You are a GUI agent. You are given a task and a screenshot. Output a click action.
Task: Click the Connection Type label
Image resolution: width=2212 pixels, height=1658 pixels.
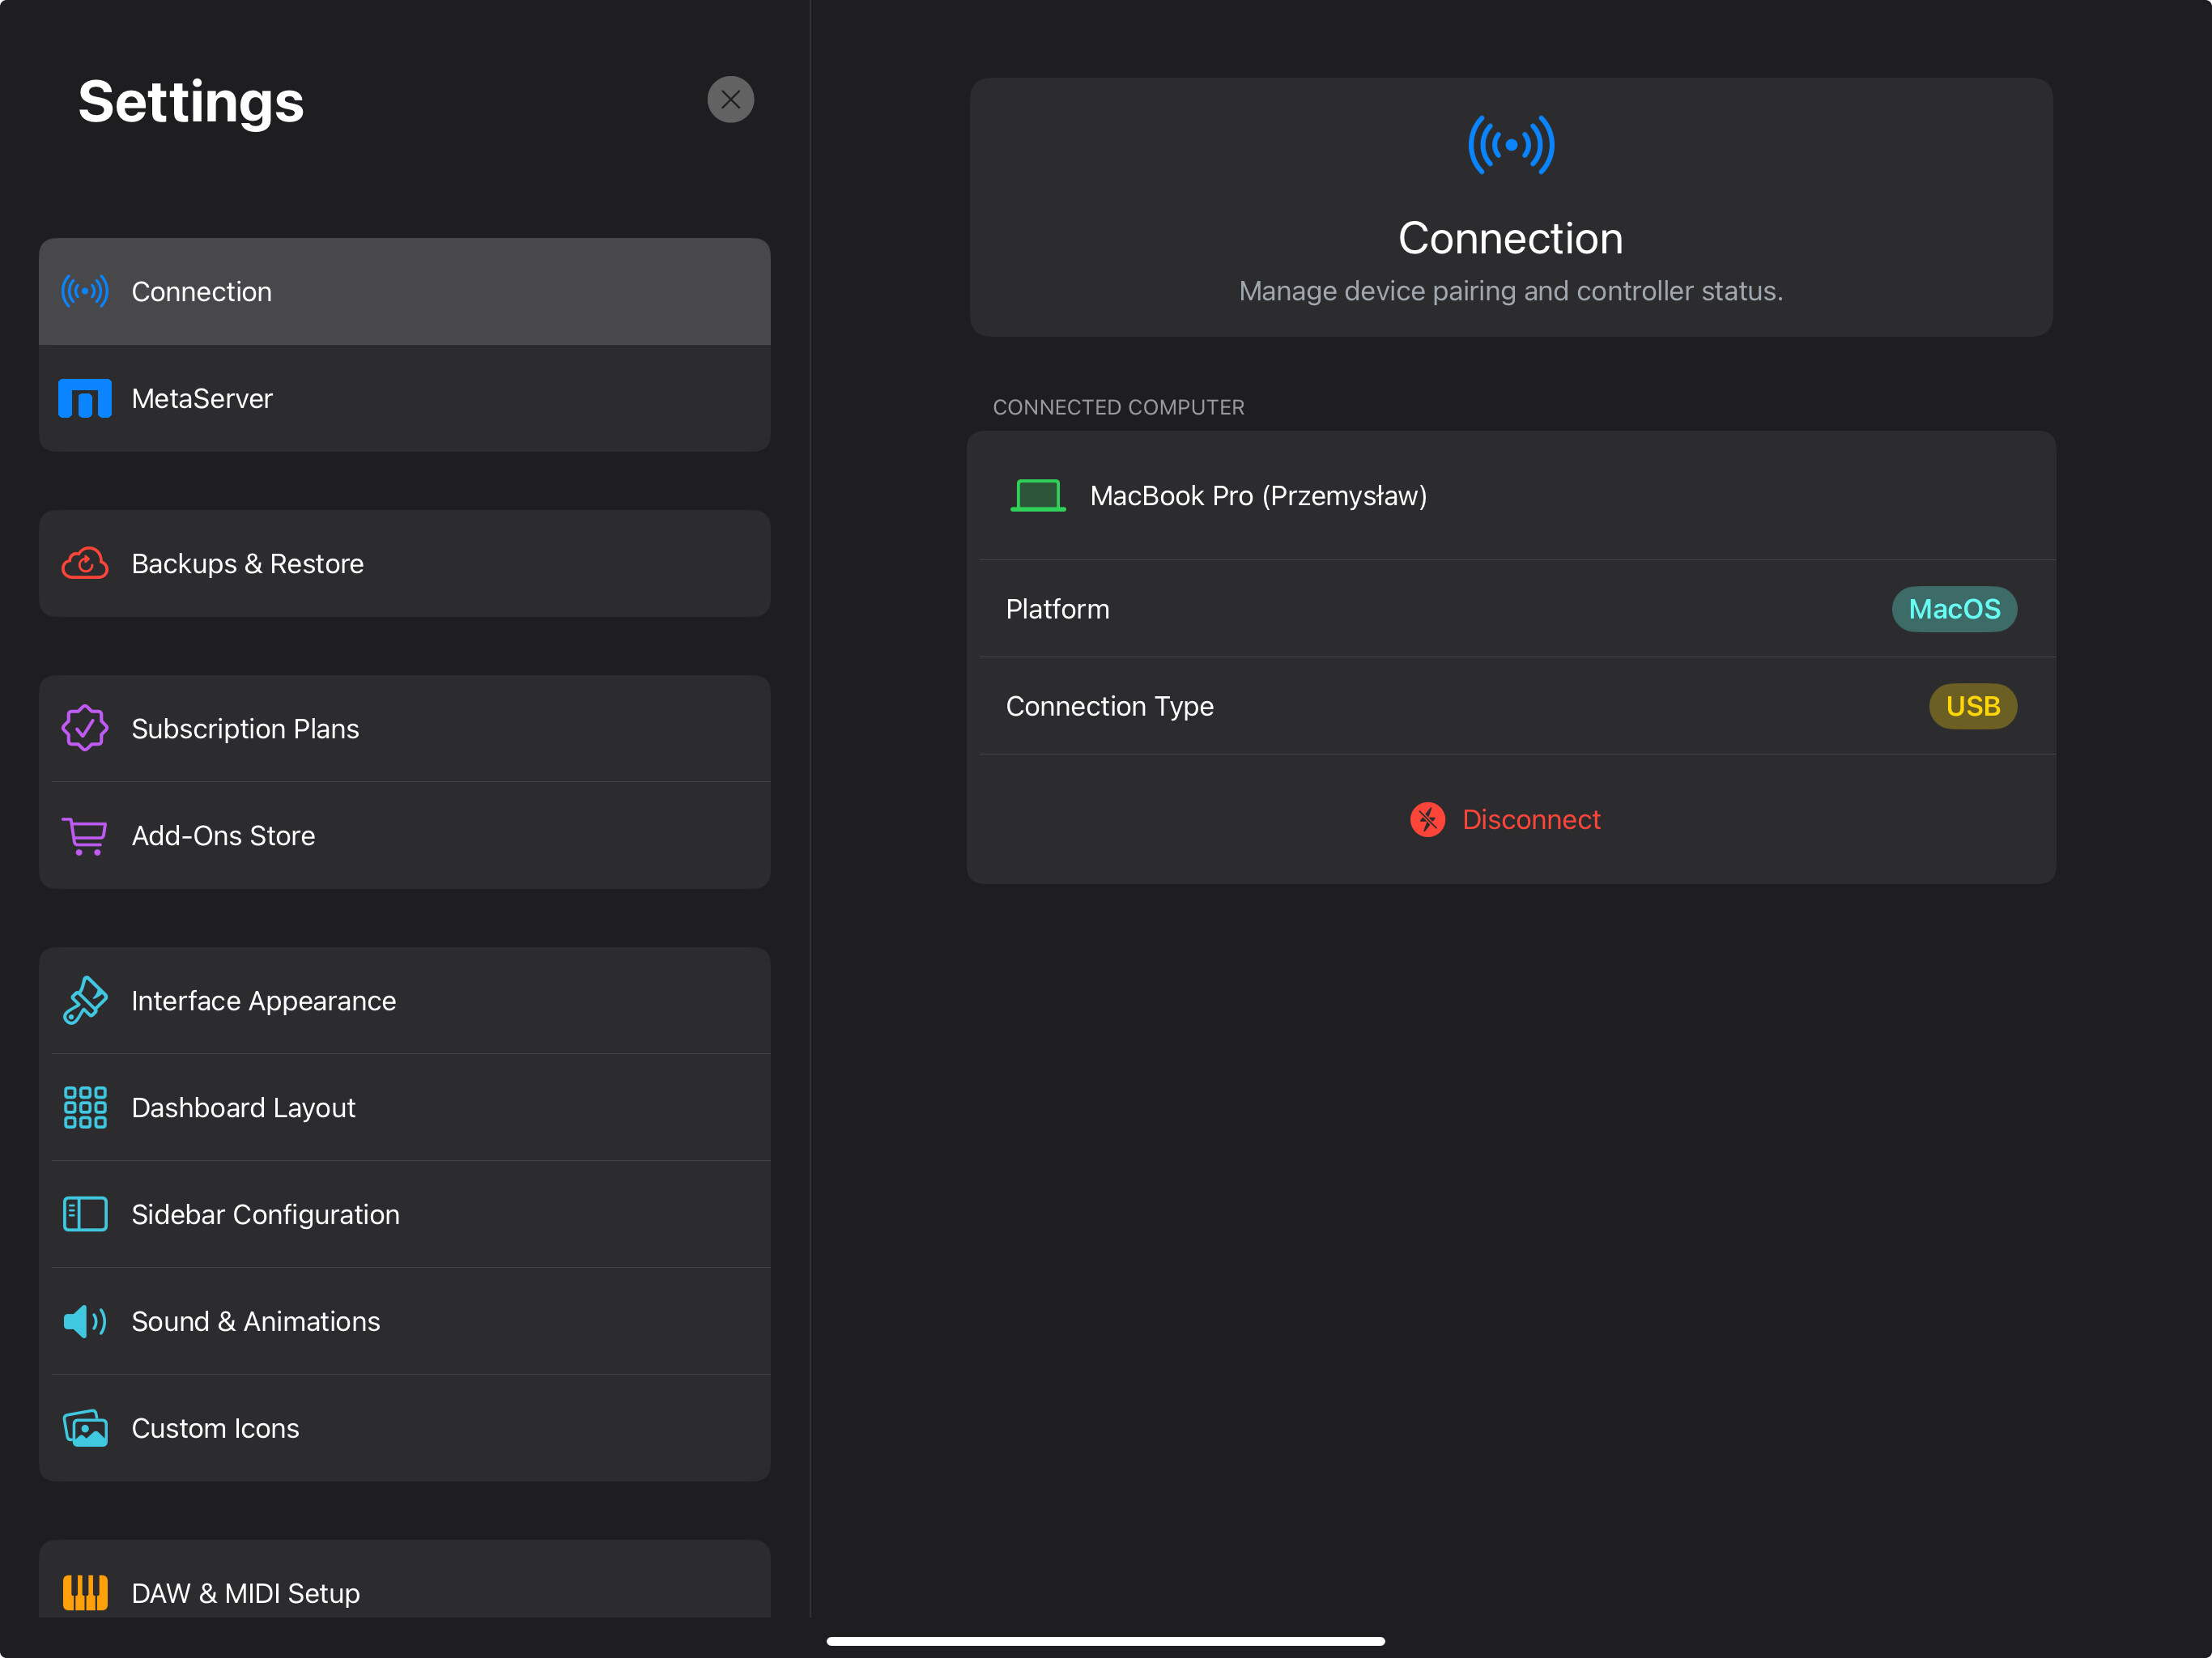pos(1109,706)
